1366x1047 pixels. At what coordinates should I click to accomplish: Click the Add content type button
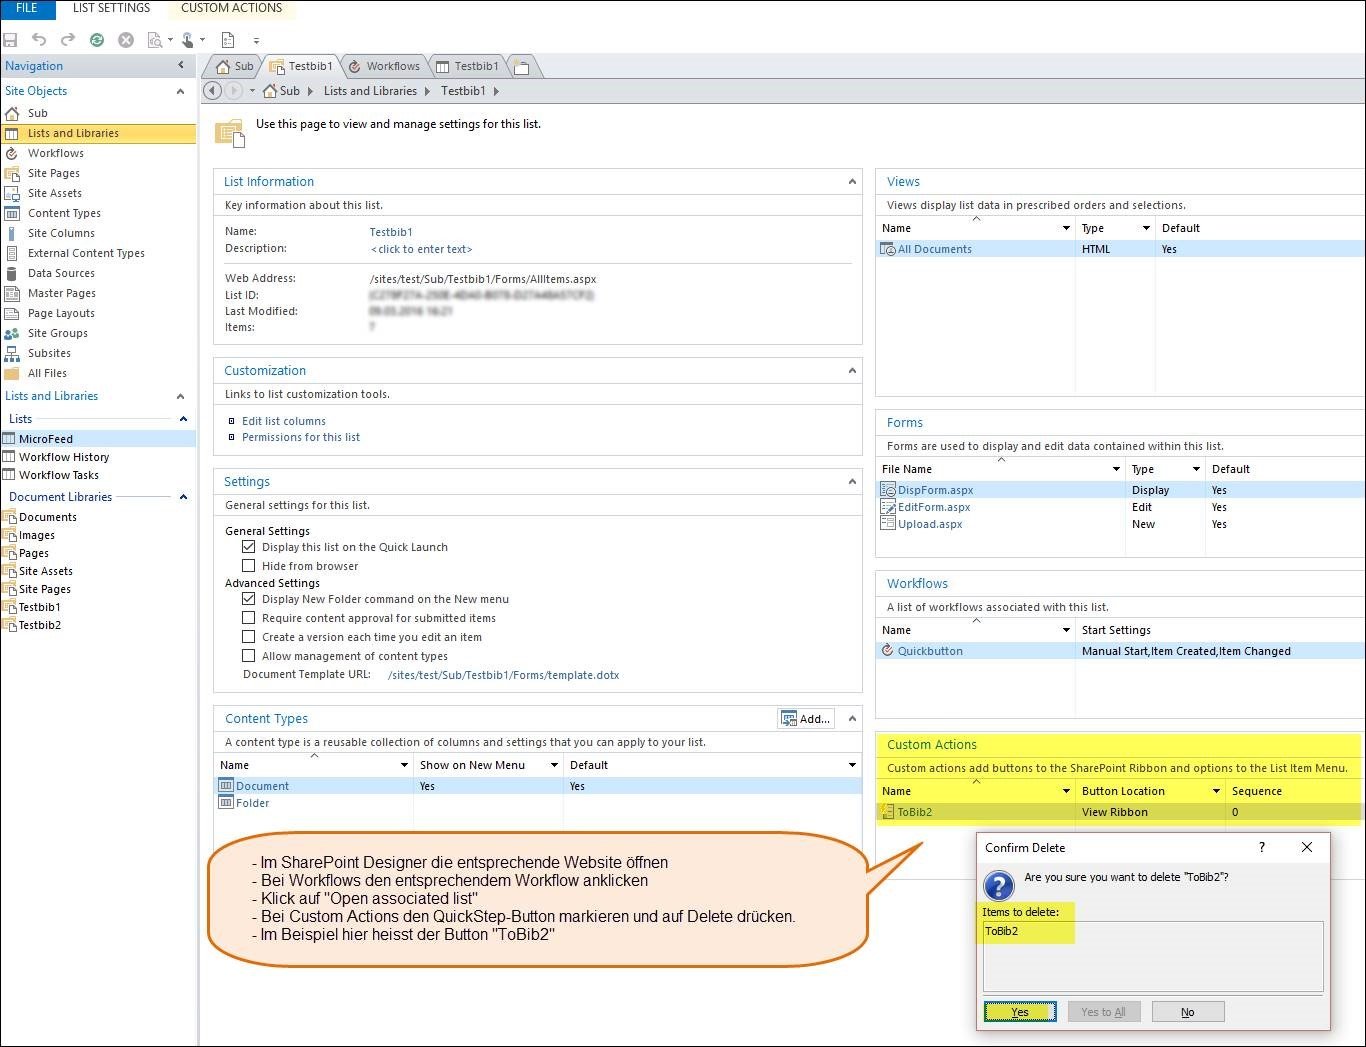point(805,718)
